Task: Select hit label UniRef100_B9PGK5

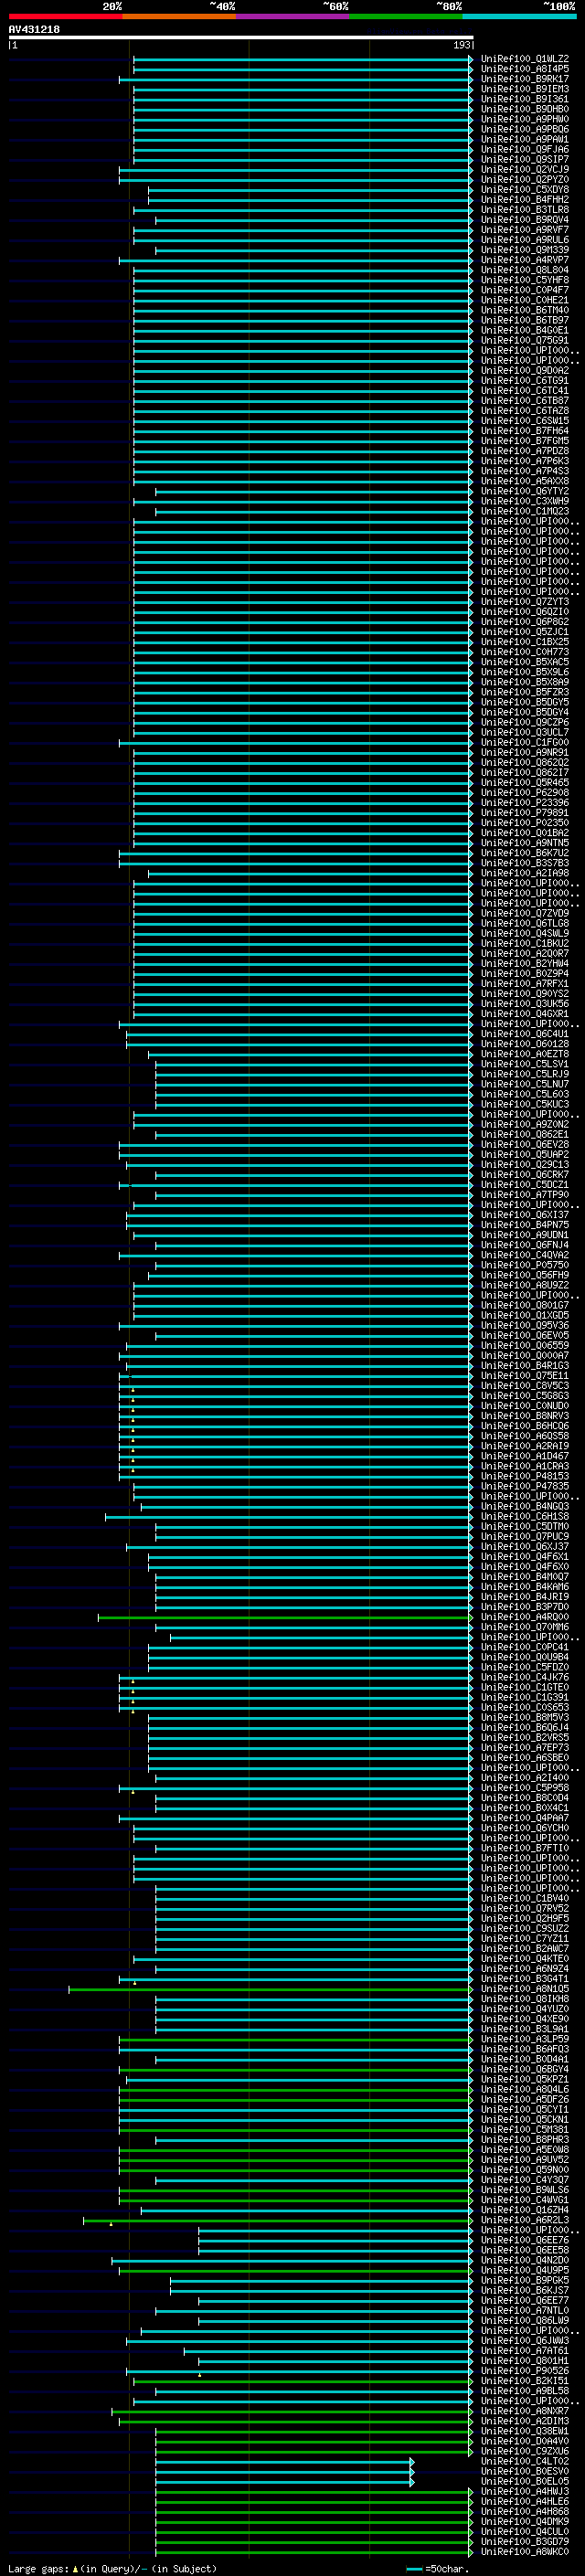Action: pos(524,2281)
